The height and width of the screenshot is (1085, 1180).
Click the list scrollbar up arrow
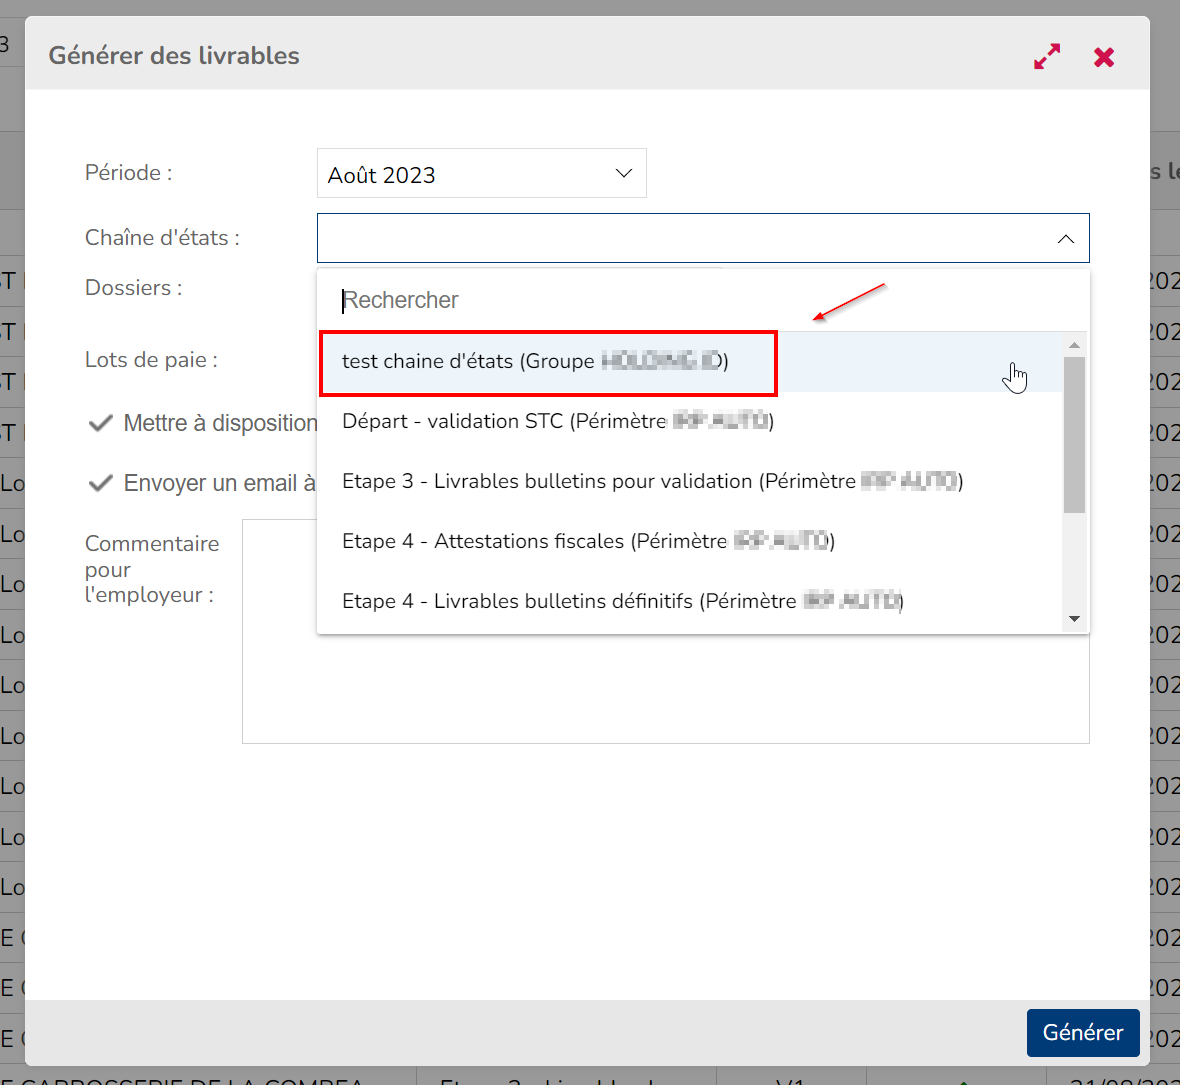pyautogui.click(x=1075, y=345)
